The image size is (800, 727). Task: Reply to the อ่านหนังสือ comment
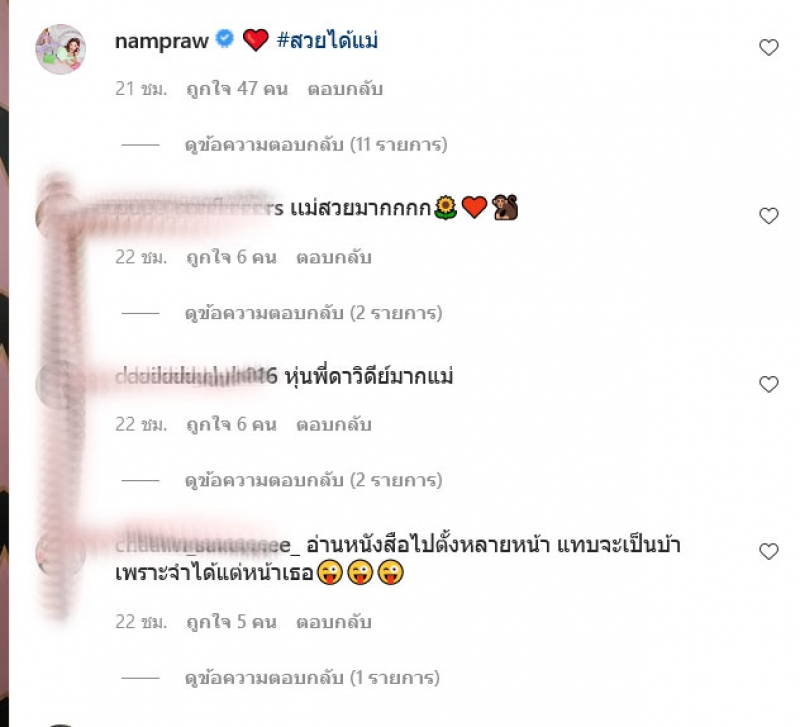(x=334, y=622)
